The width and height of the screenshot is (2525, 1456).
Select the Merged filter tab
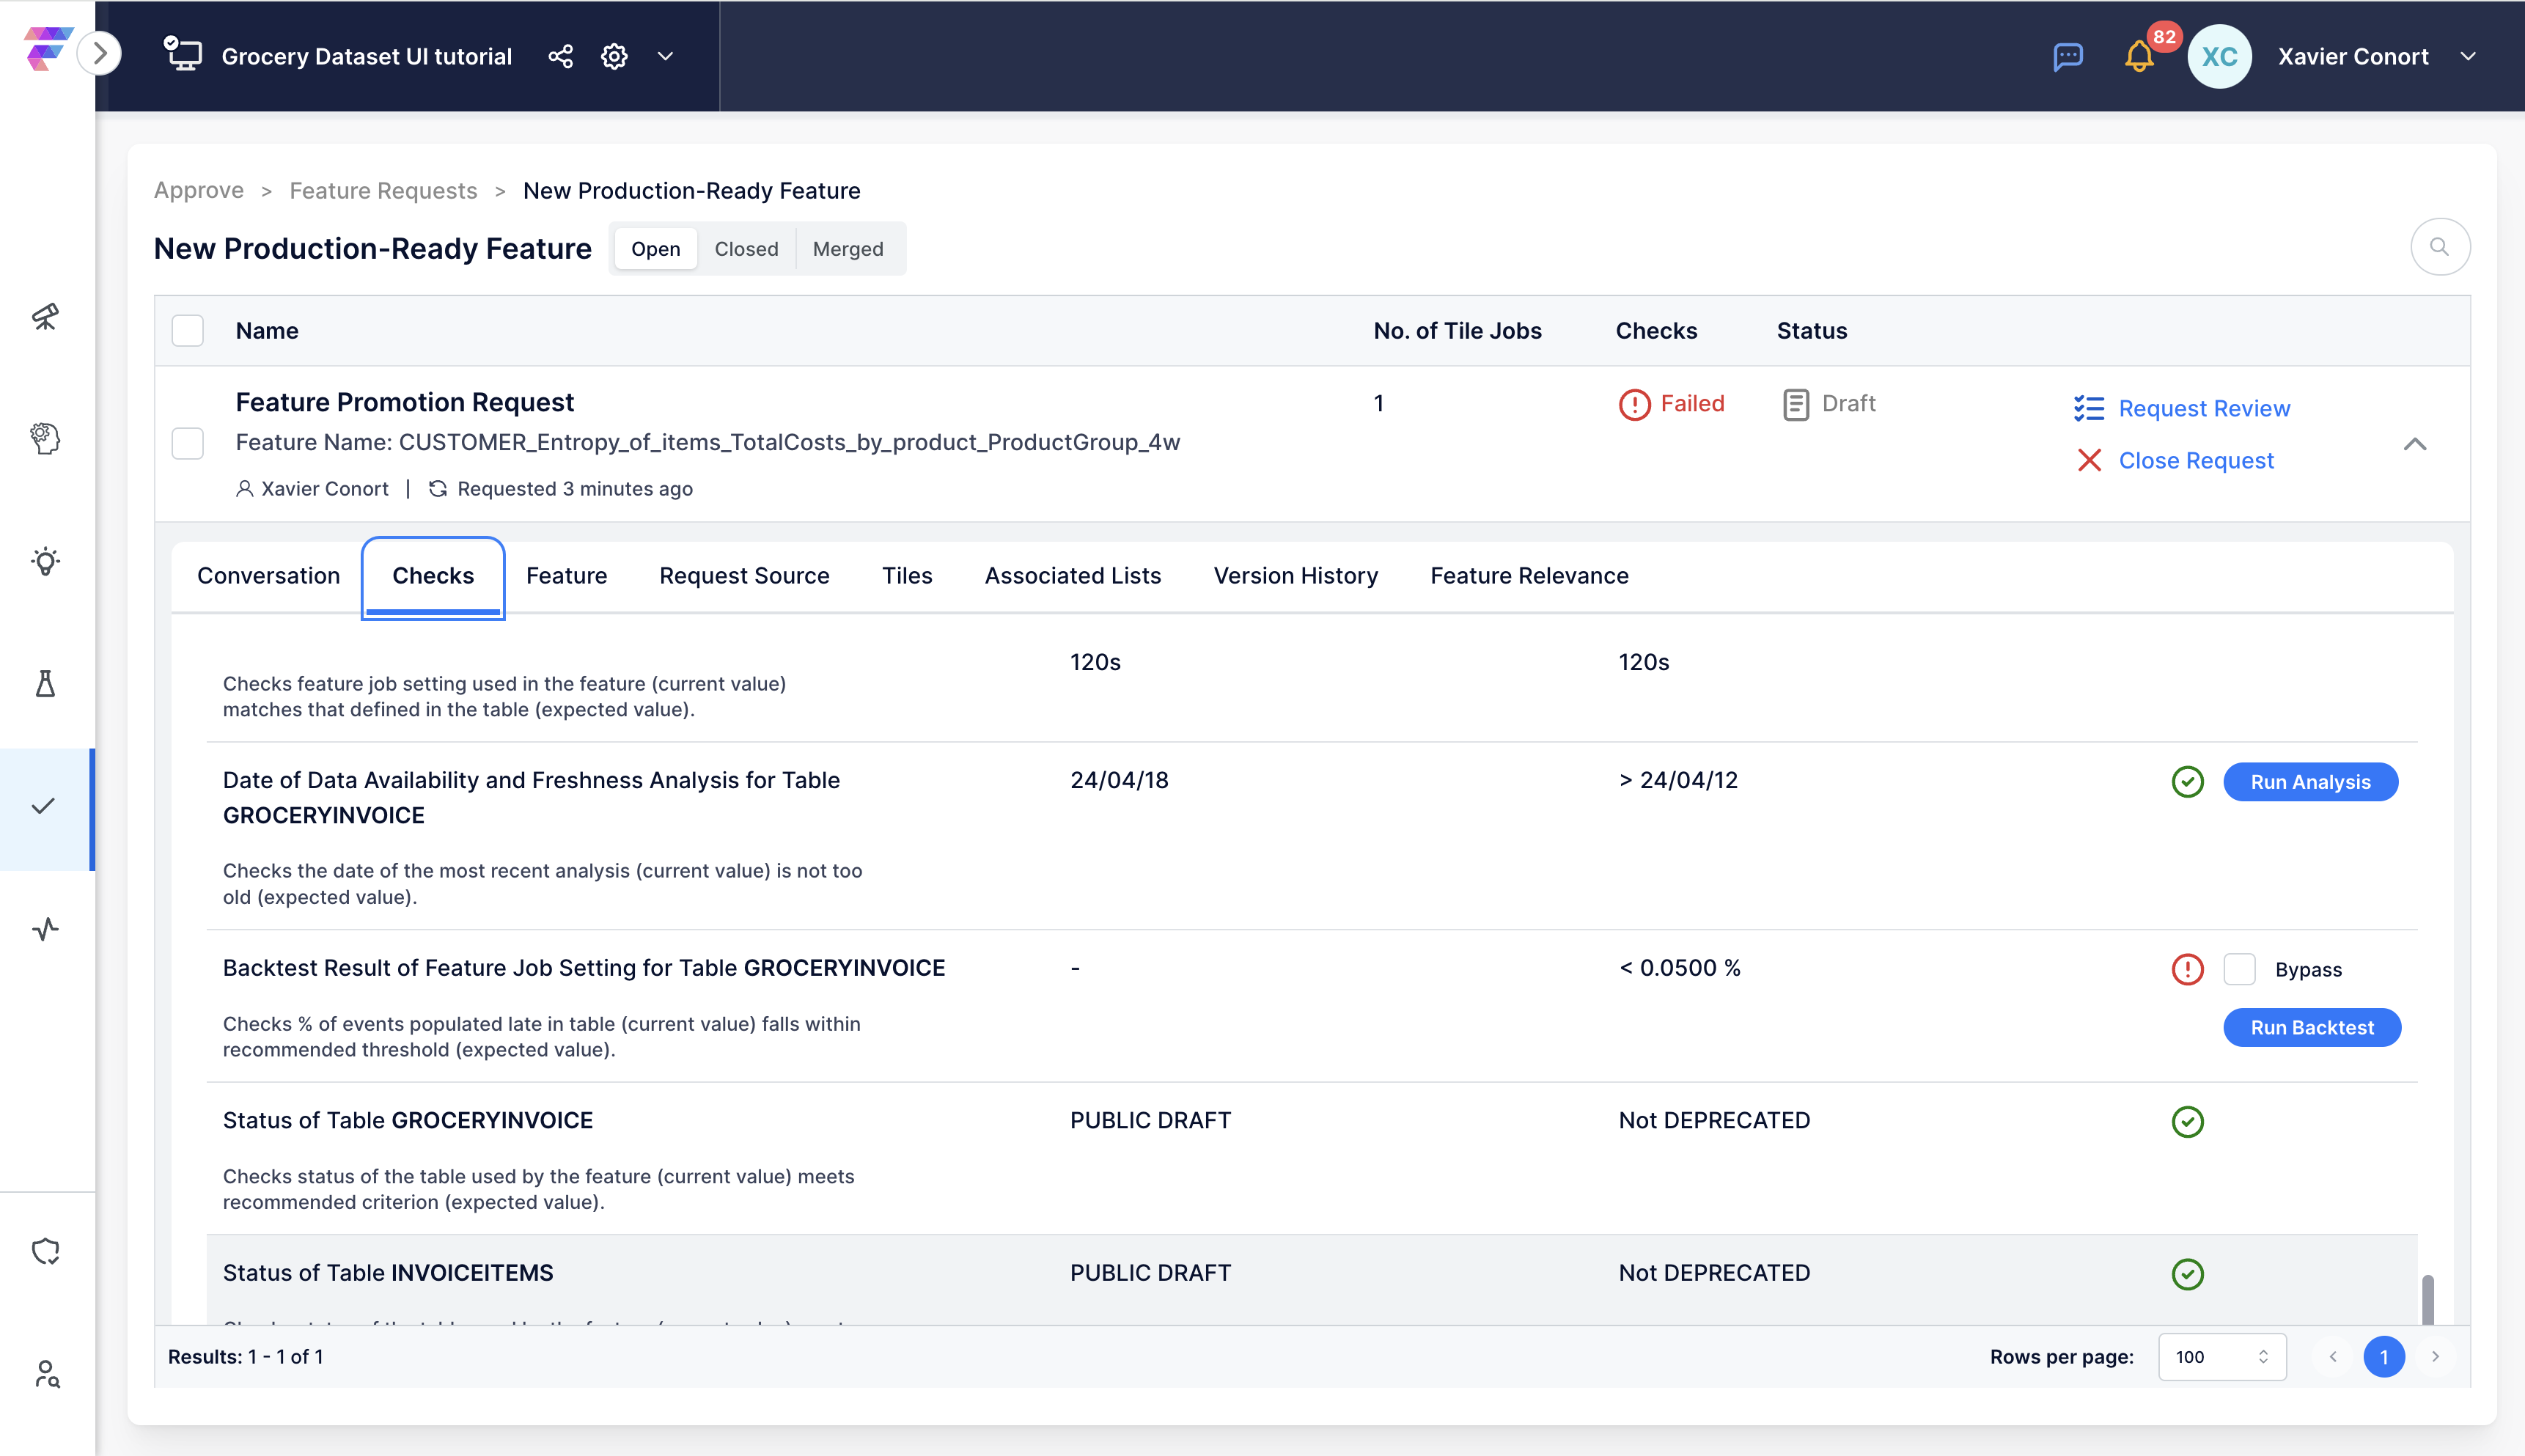[x=848, y=249]
